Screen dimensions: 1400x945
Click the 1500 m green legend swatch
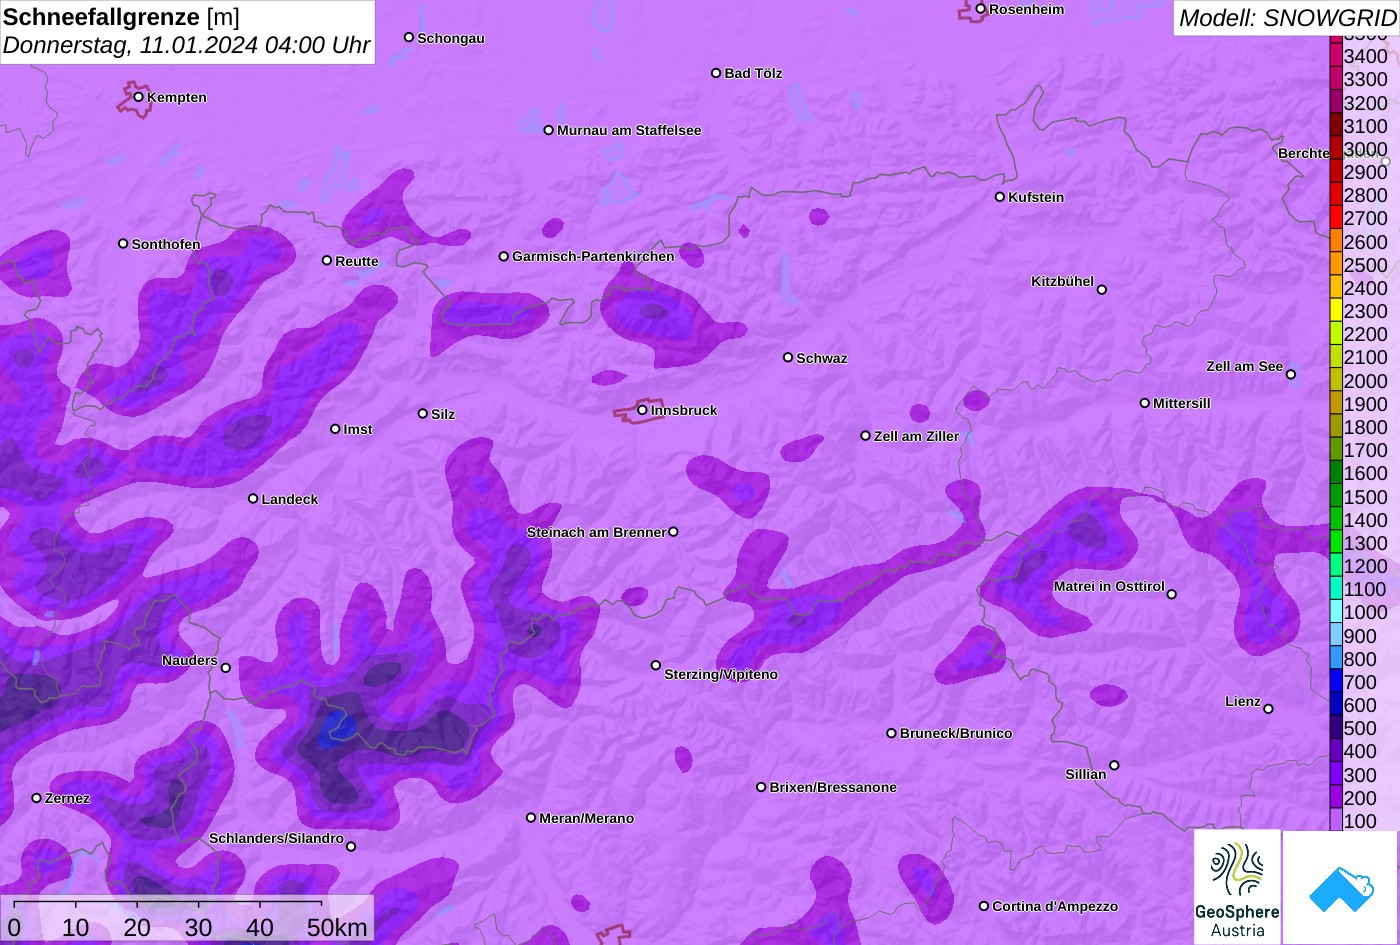coord(1336,496)
